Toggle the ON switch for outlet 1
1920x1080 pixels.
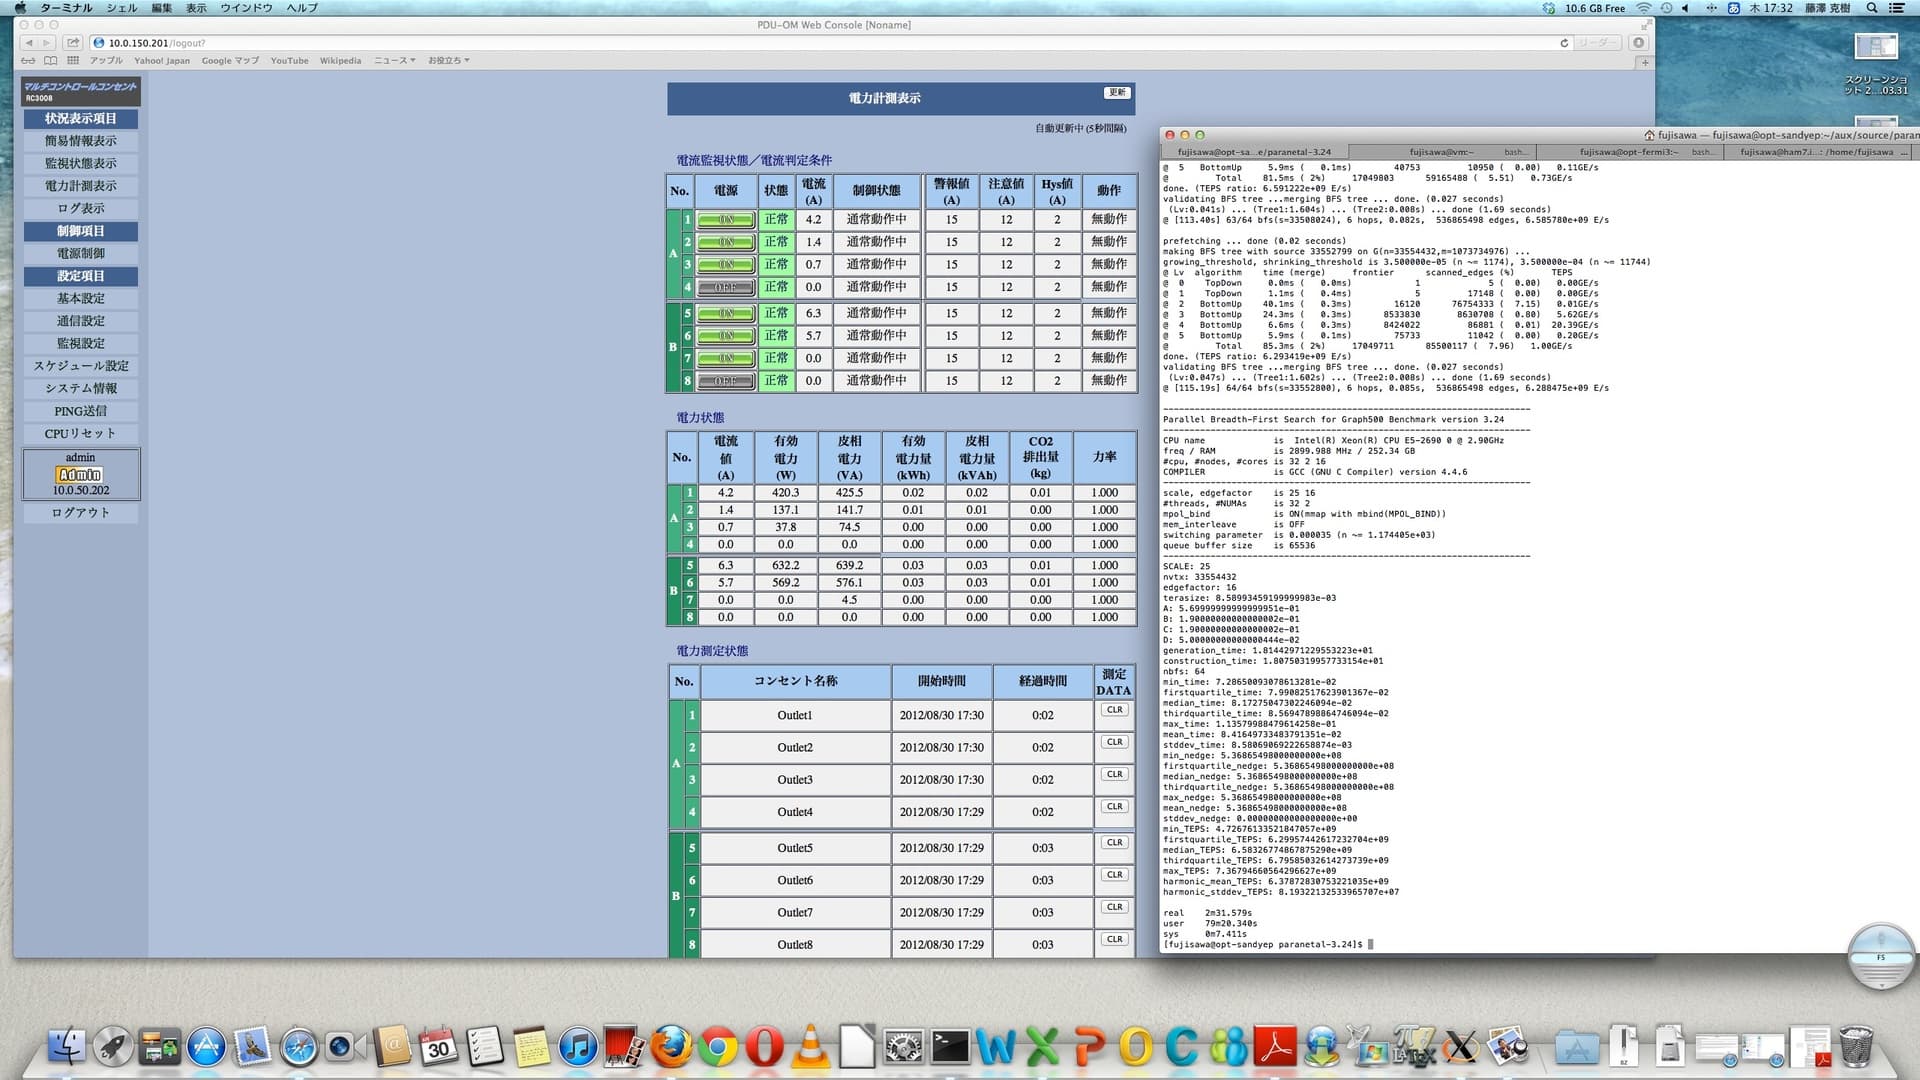pyautogui.click(x=726, y=220)
